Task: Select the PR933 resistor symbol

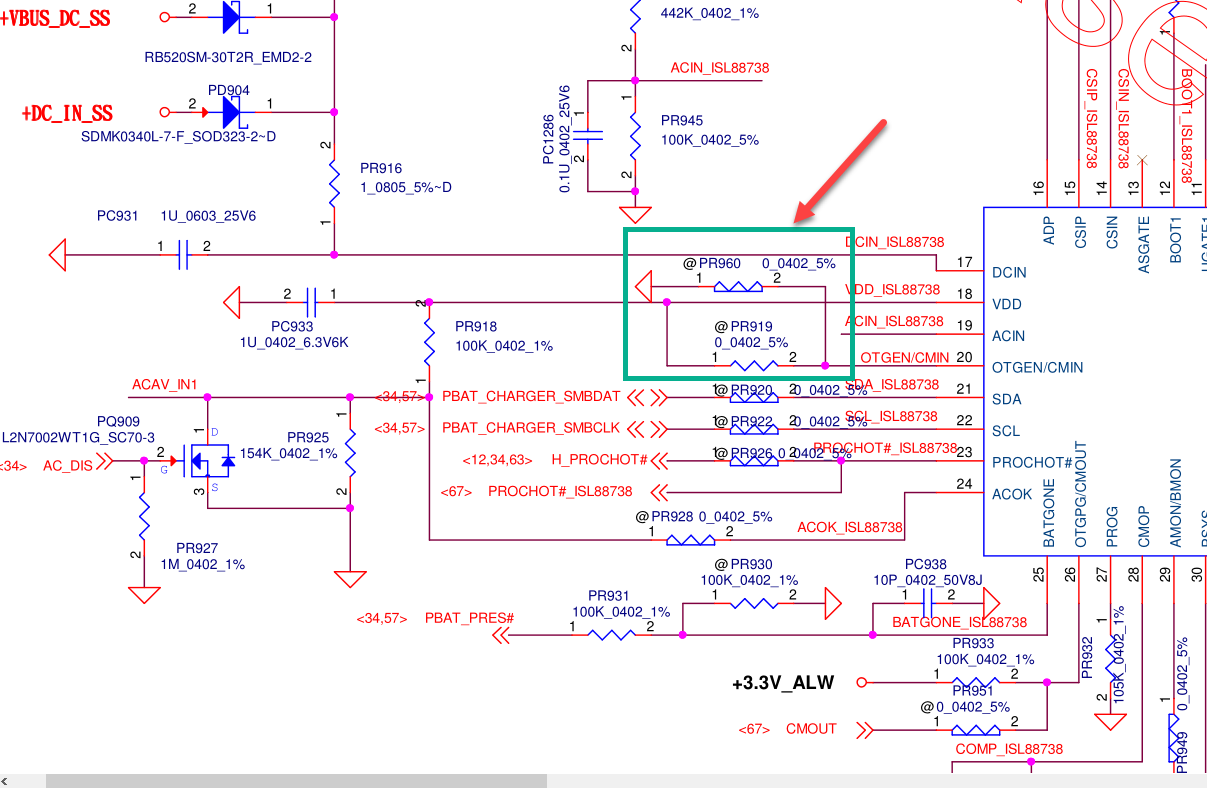Action: (x=974, y=682)
